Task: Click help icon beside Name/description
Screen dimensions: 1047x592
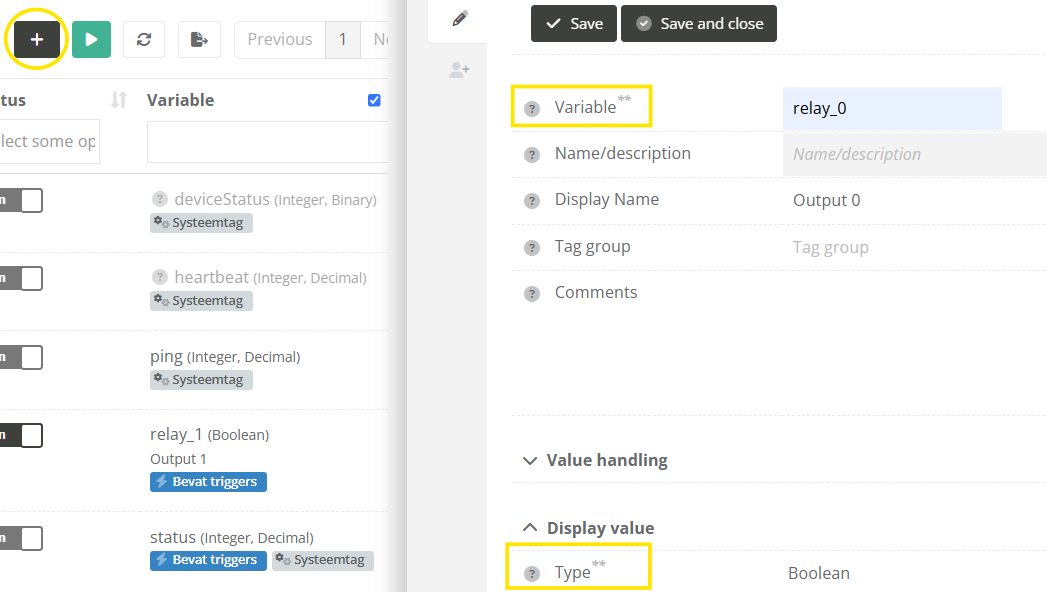Action: pyautogui.click(x=532, y=155)
